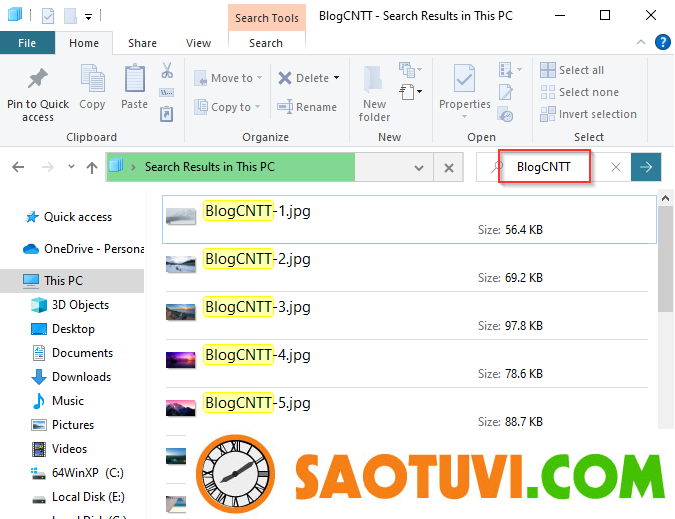675x519 pixels.
Task: Click the Pin to Quick access icon
Action: coord(37,78)
